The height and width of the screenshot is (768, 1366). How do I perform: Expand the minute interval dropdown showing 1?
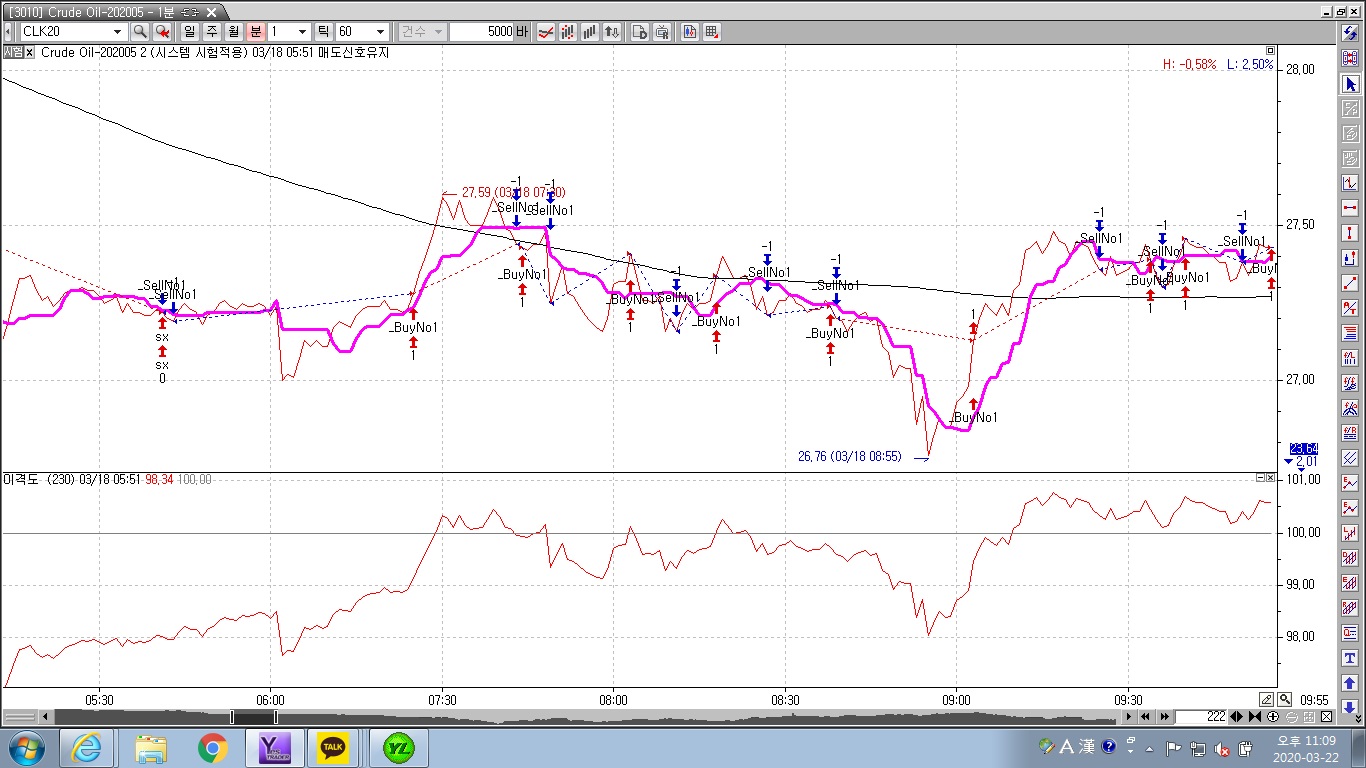tap(302, 32)
